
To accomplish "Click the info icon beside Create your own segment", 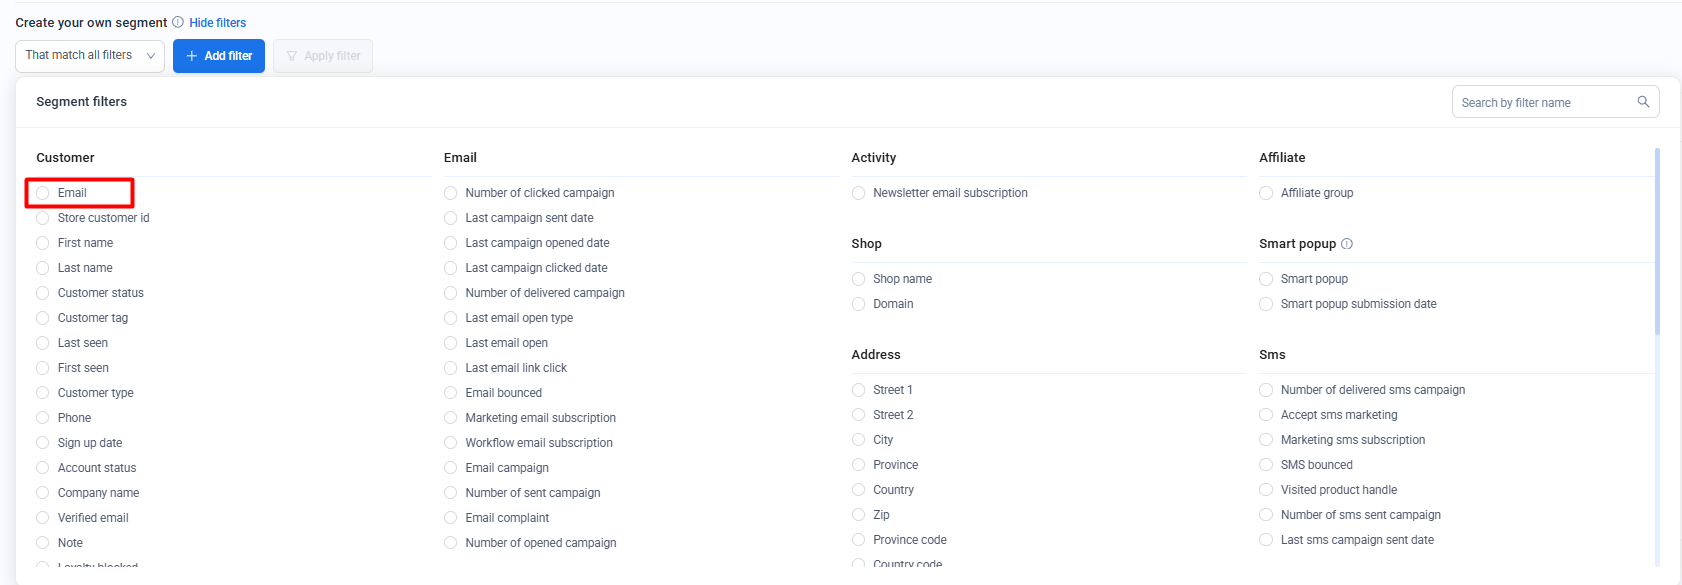I will tap(178, 22).
